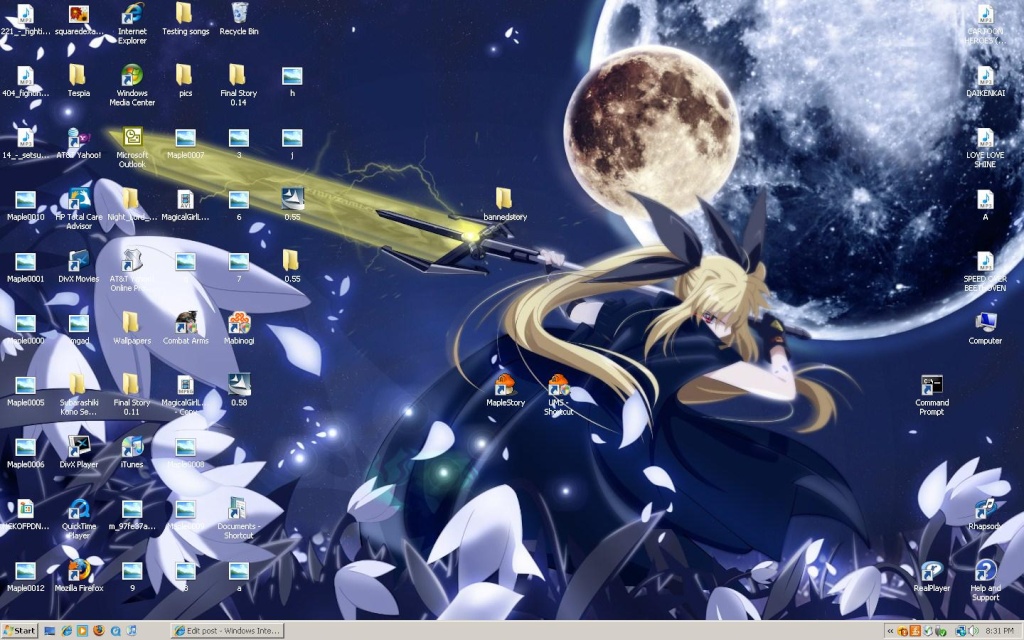Select the imgad image file
1024x640 pixels.
click(x=78, y=328)
